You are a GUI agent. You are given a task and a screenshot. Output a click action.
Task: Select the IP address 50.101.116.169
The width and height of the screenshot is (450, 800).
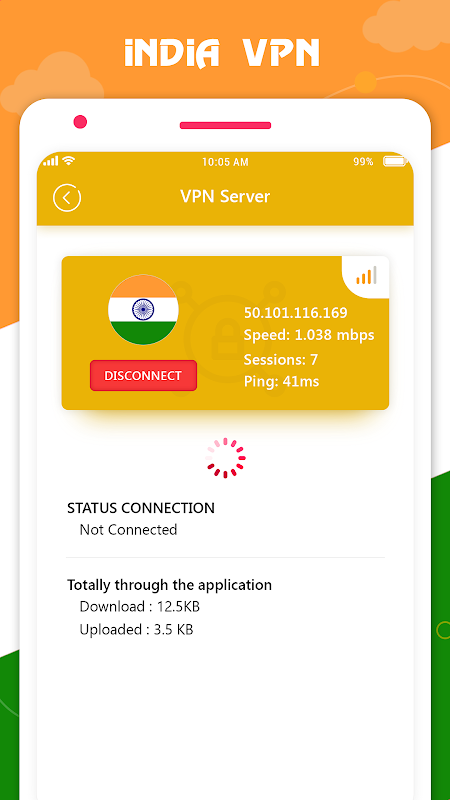pos(295,313)
